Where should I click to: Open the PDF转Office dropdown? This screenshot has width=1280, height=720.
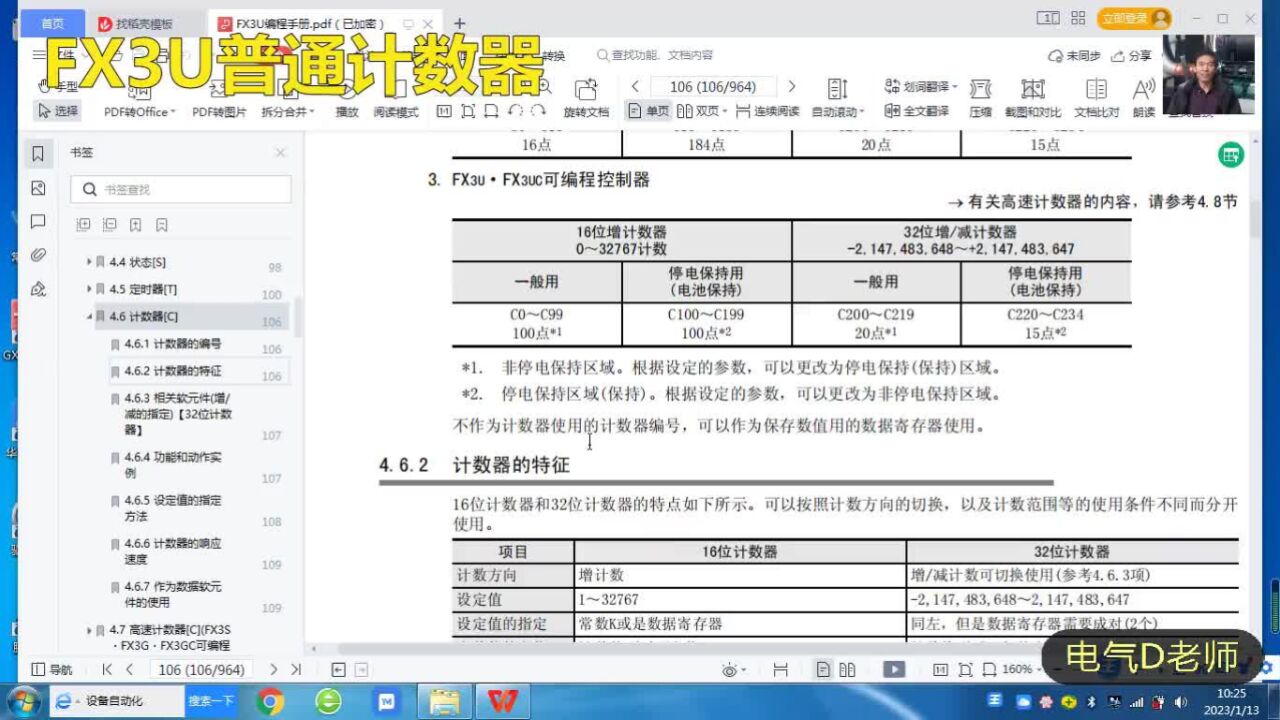click(140, 112)
